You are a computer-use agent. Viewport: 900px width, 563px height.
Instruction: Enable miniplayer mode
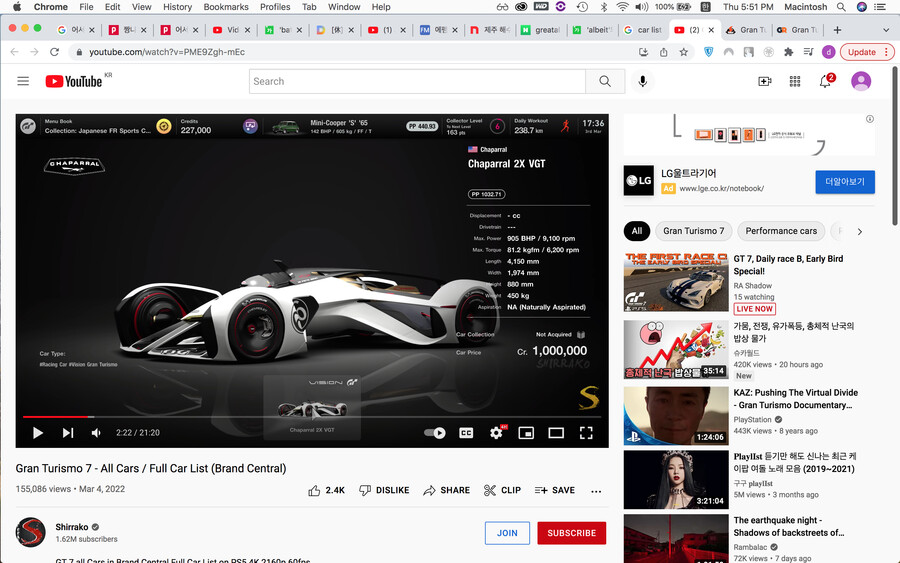click(x=526, y=433)
